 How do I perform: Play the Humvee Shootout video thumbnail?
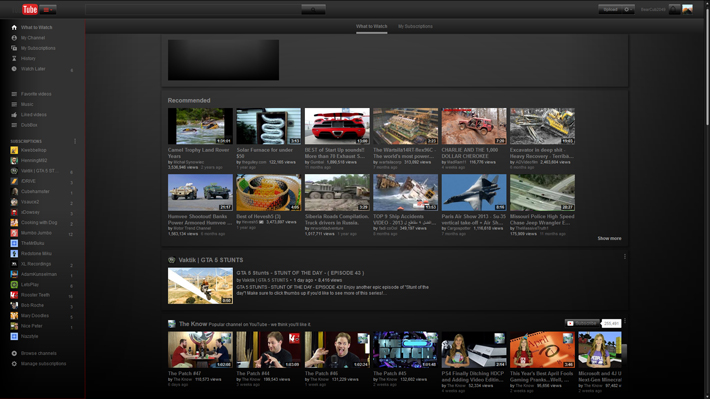click(x=200, y=192)
